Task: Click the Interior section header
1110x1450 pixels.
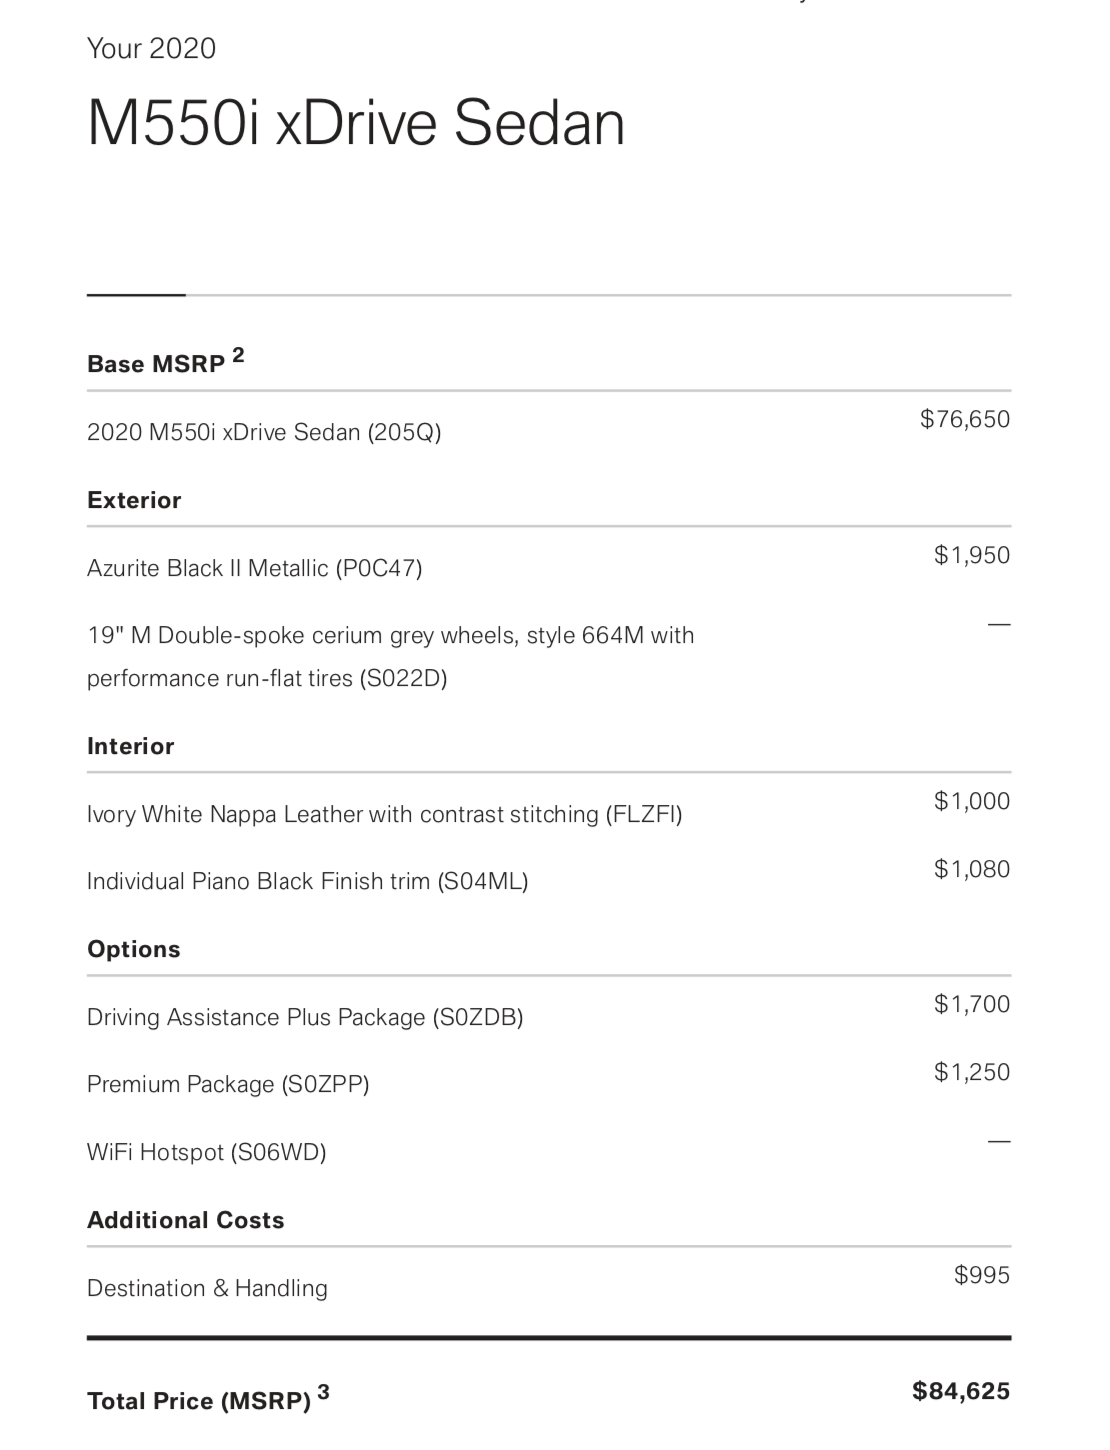Action: 130,746
